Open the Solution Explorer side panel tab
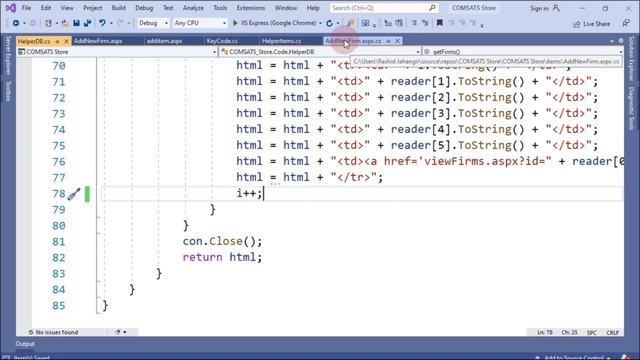640x360 pixels. pyautogui.click(x=631, y=58)
